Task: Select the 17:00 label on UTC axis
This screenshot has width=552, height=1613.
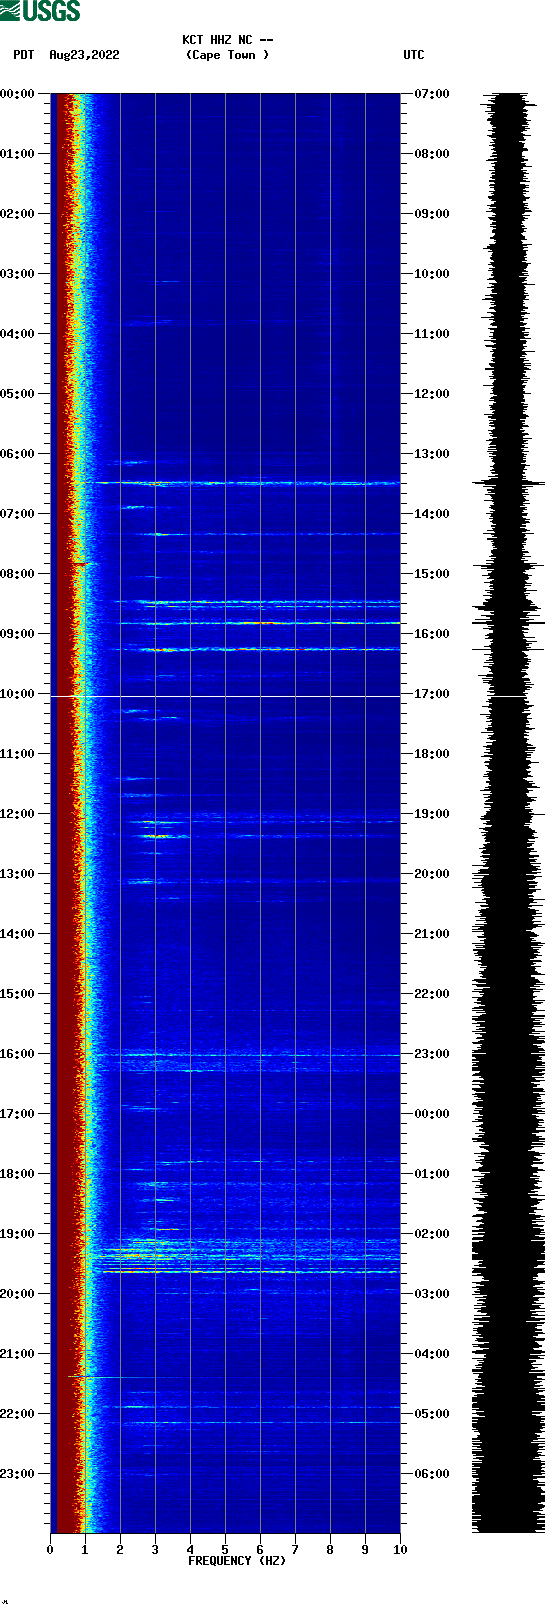Action: [432, 694]
